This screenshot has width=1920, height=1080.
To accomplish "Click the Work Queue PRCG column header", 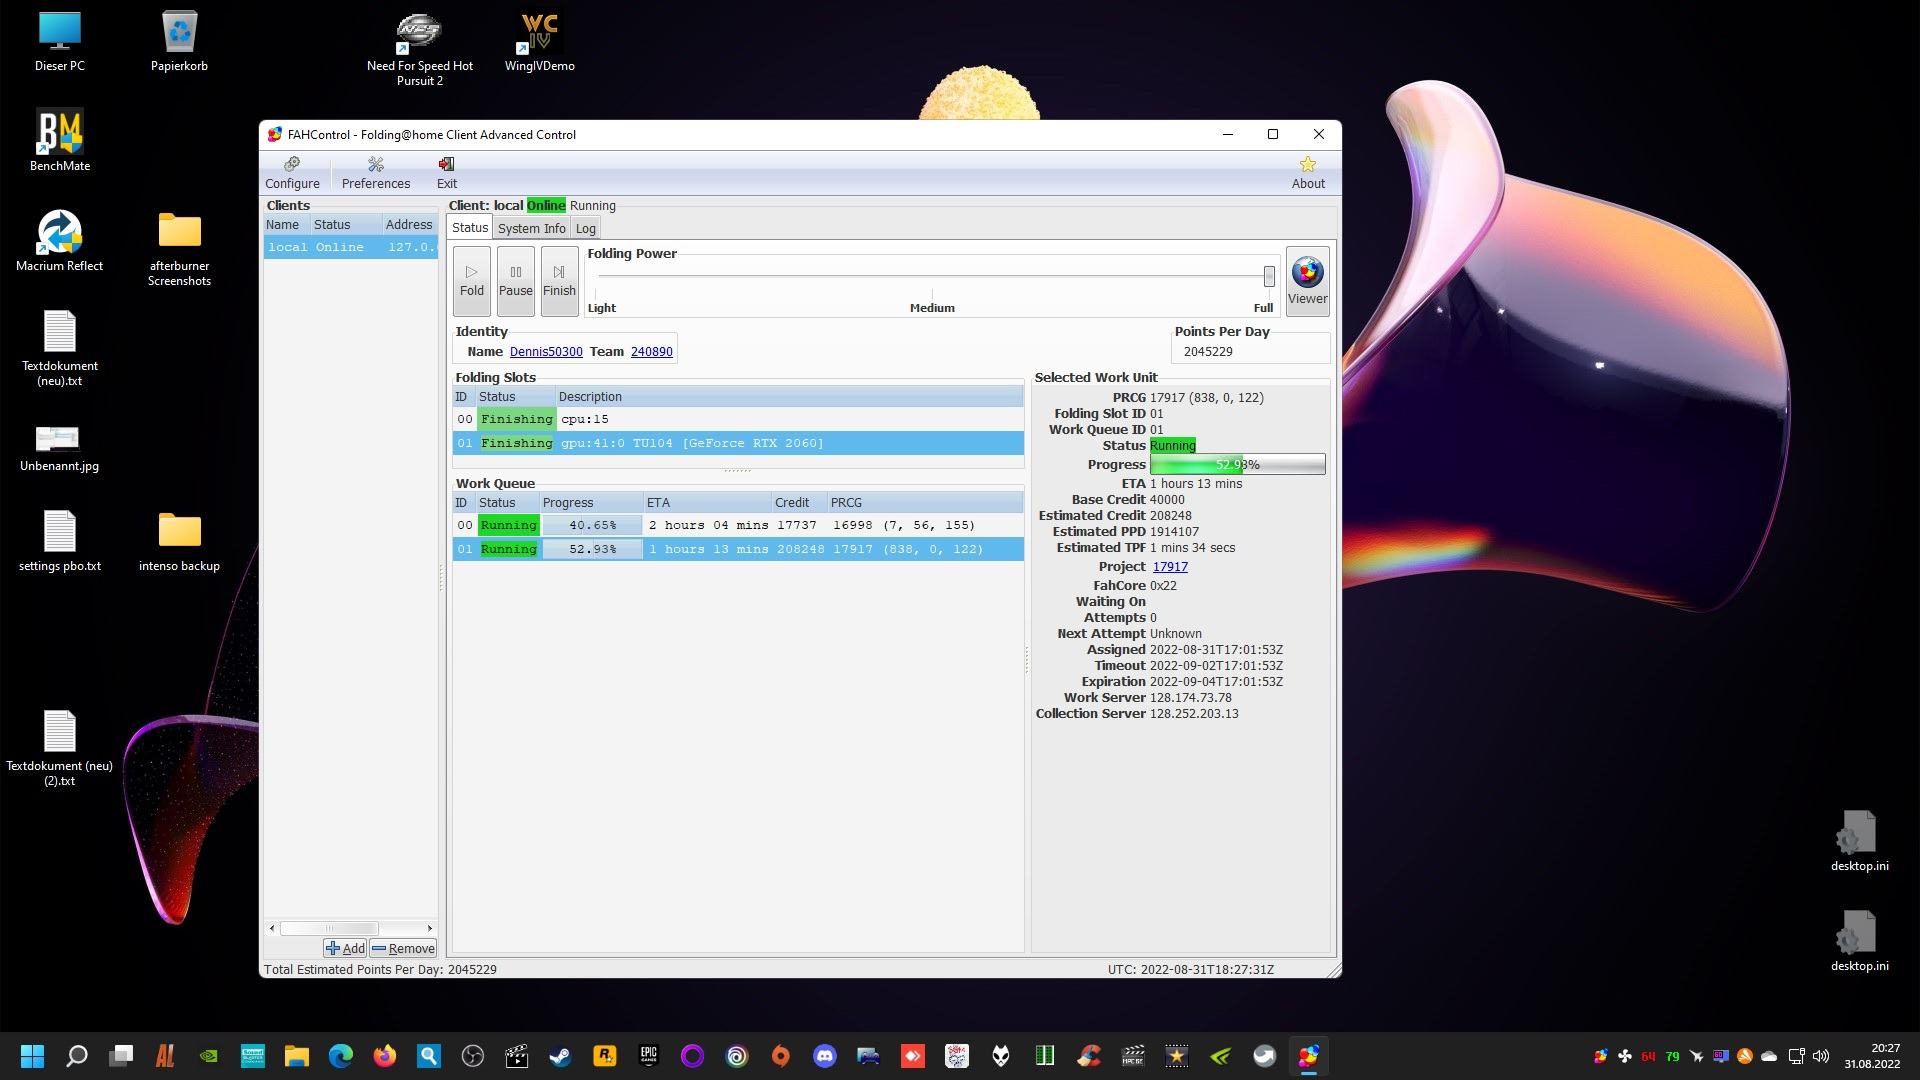I will click(925, 503).
